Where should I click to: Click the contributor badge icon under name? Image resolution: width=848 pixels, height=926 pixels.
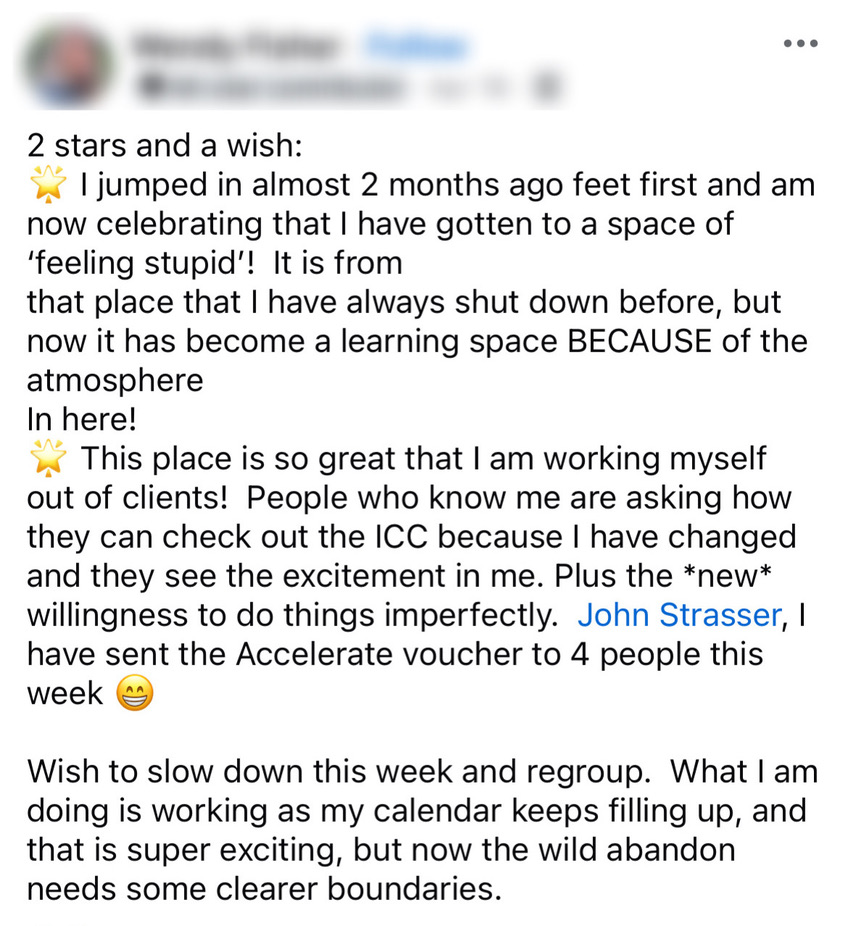150,87
